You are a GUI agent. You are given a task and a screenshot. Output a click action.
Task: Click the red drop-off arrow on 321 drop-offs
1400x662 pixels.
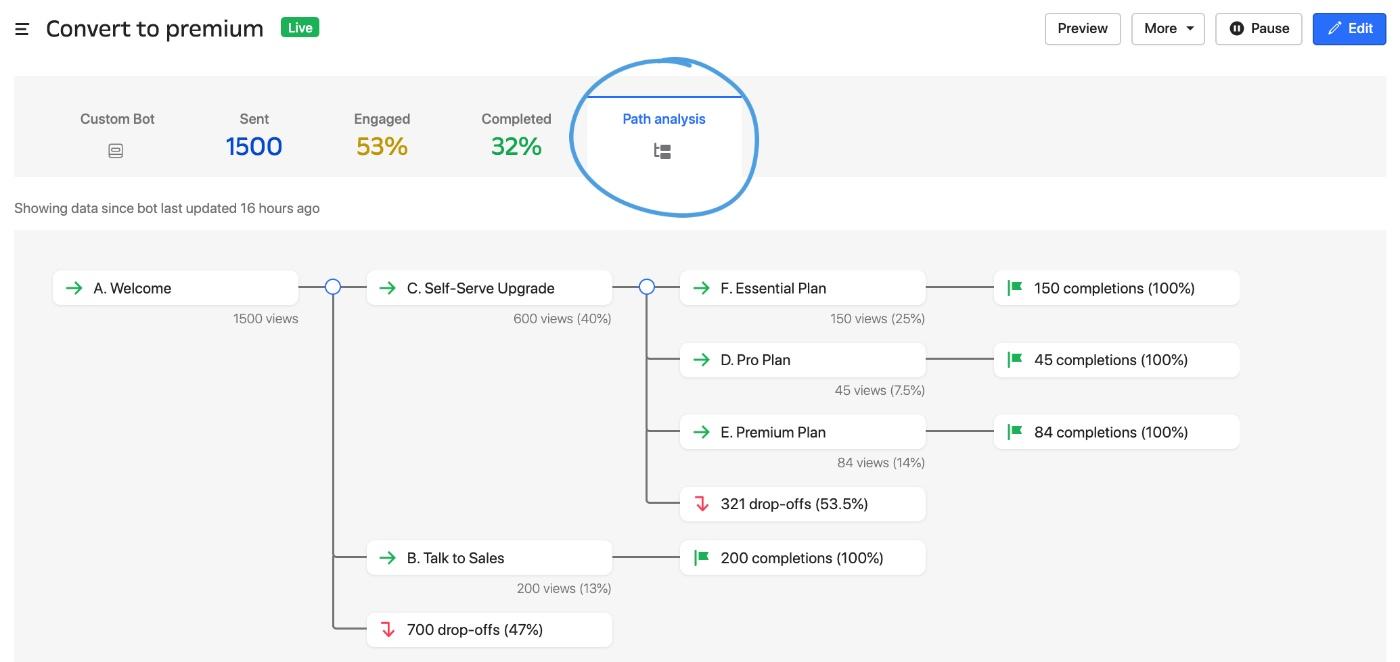point(701,504)
